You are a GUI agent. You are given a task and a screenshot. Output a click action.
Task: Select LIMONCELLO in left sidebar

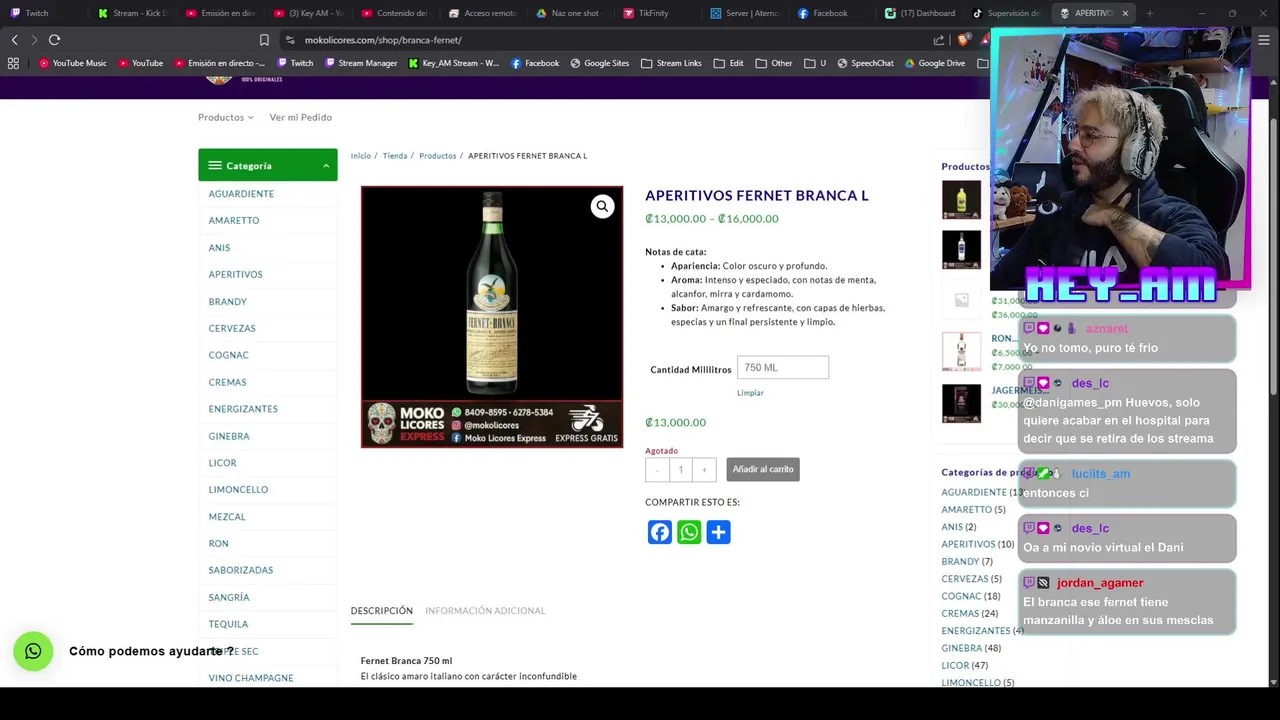click(x=238, y=490)
